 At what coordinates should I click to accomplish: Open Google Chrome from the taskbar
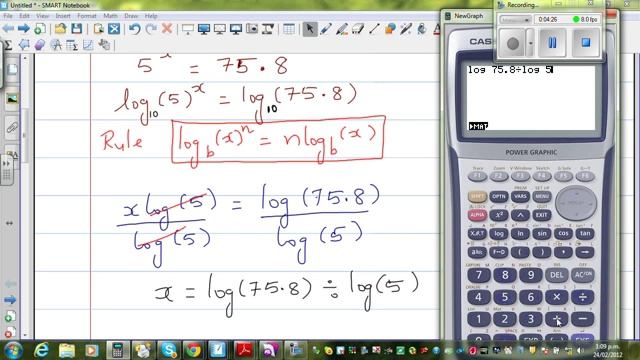pyautogui.click(x=193, y=350)
